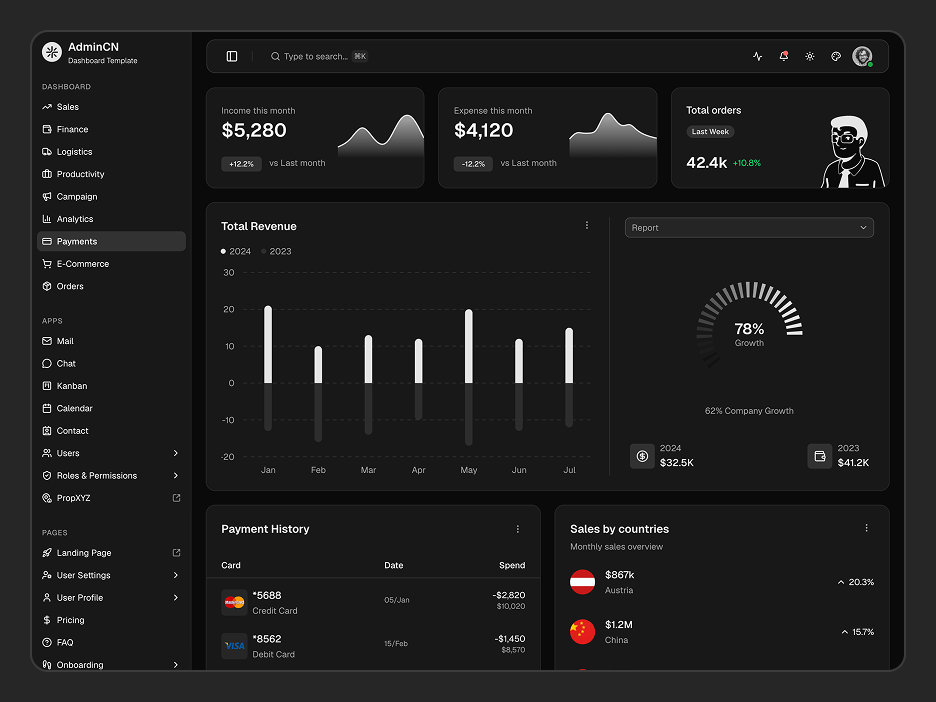This screenshot has width=936, height=702.
Task: Focus the Type to search field
Action: pyautogui.click(x=319, y=56)
